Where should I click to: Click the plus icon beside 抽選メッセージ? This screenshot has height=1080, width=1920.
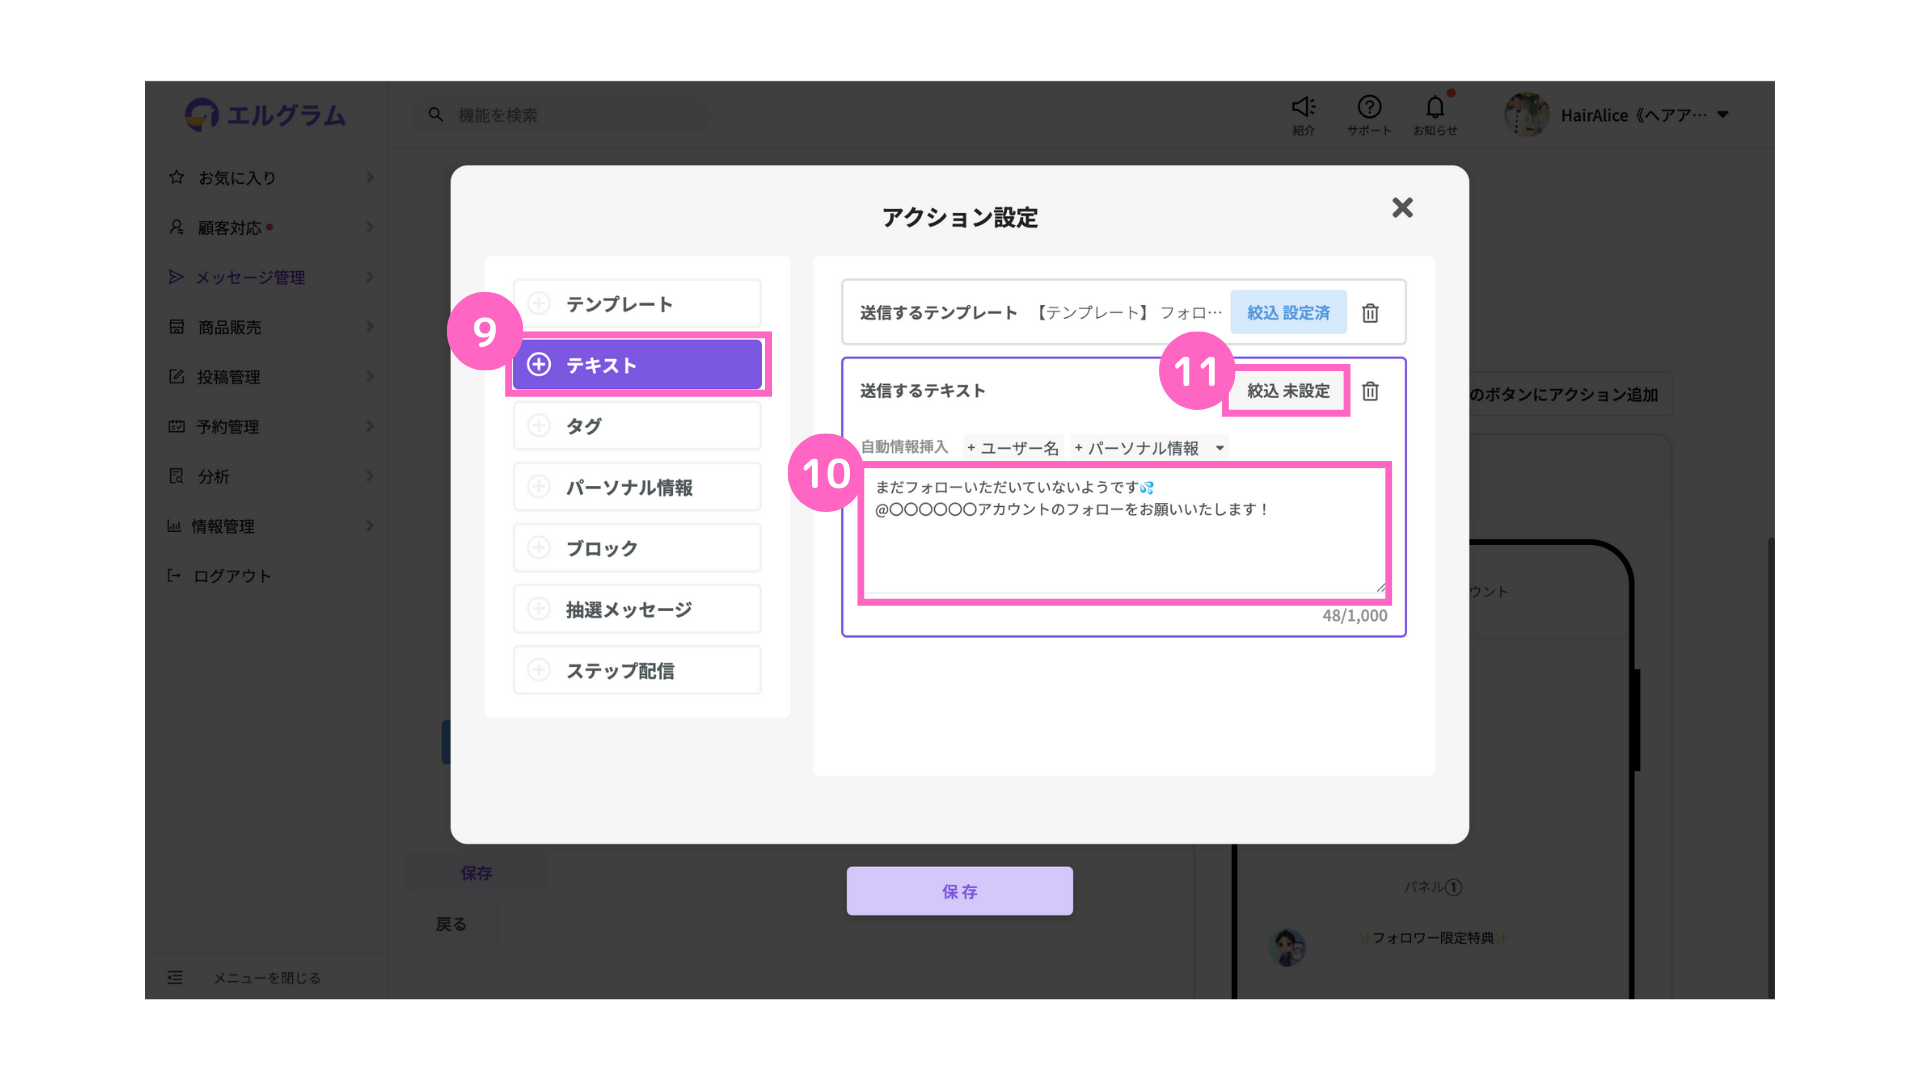point(539,608)
